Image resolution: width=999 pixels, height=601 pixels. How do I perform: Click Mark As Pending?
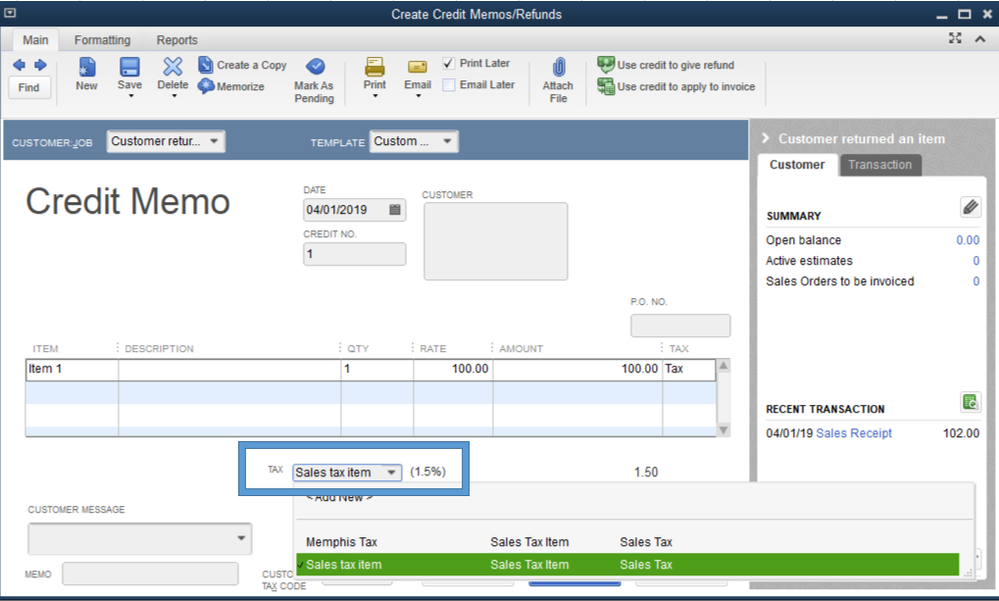pyautogui.click(x=314, y=80)
